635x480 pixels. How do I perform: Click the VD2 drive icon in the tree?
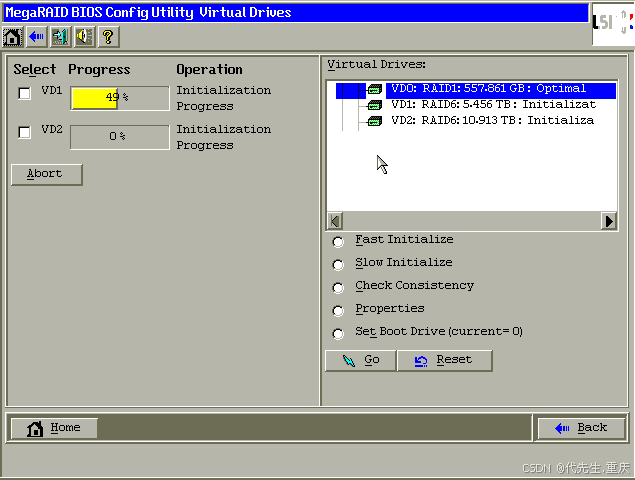coord(375,121)
